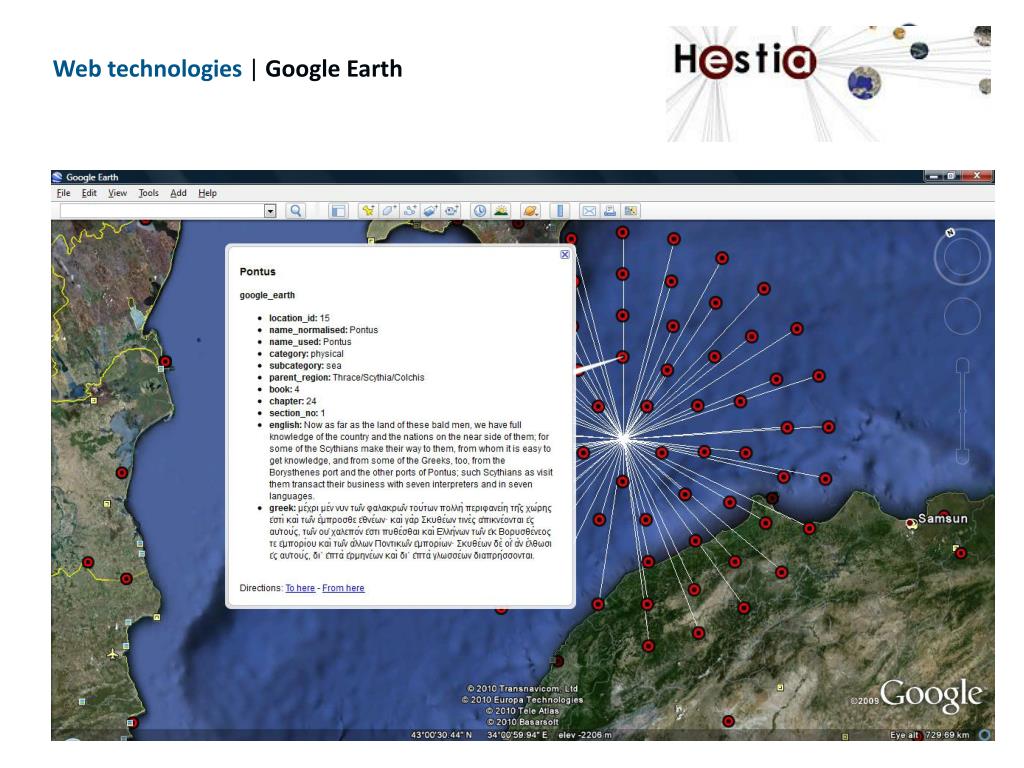Open the File menu
This screenshot has height=768, width=1024.
click(x=63, y=193)
